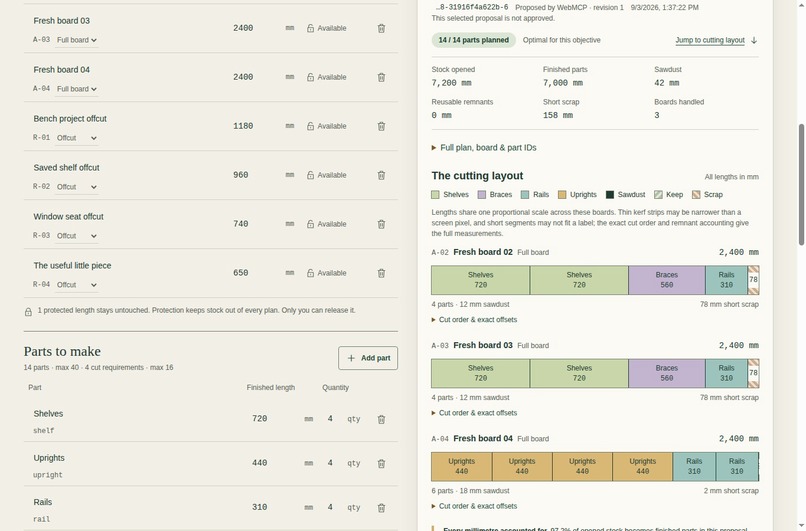Screen dimensions: 806x531
Task: Click the 14 / 14 parts planned badge
Action: click(473, 40)
